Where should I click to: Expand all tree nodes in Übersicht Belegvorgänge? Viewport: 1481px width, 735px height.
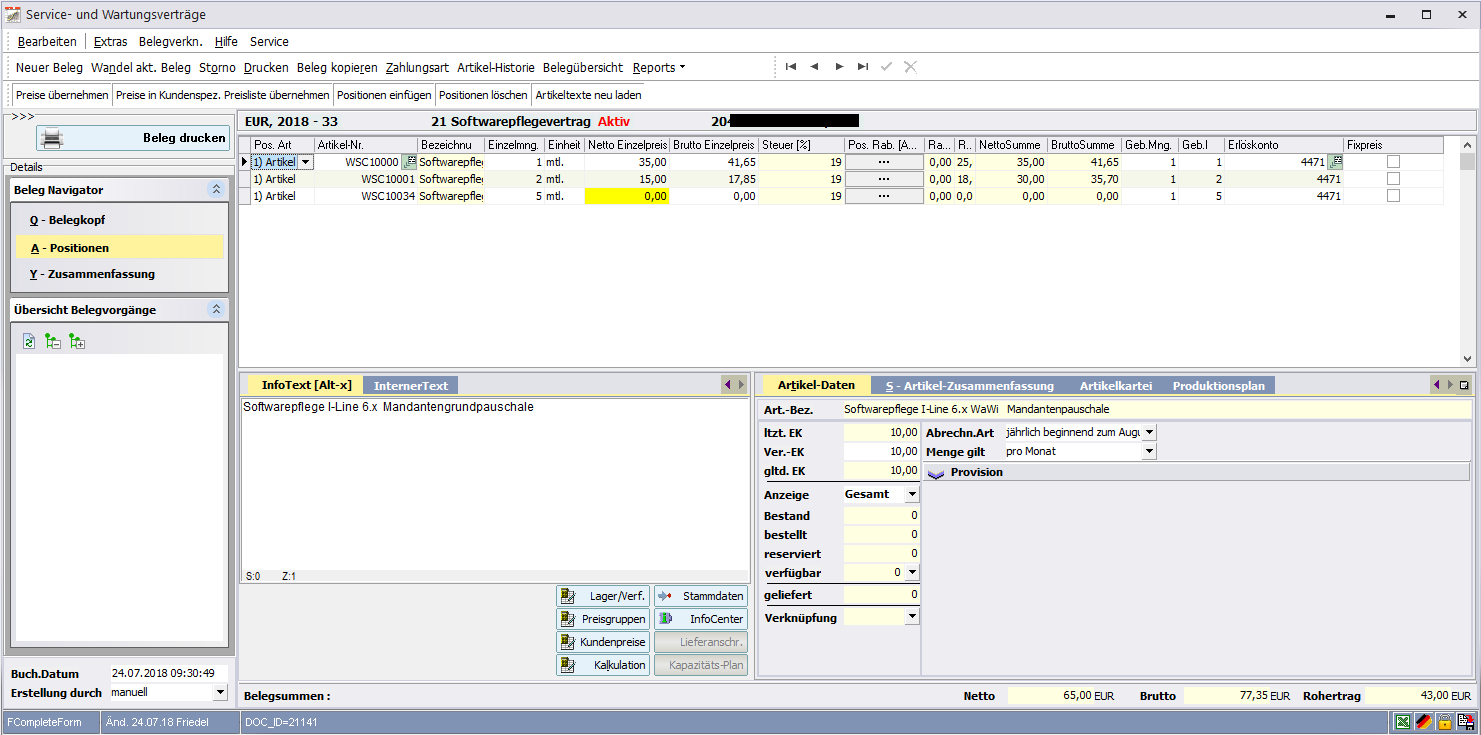pyautogui.click(x=77, y=342)
